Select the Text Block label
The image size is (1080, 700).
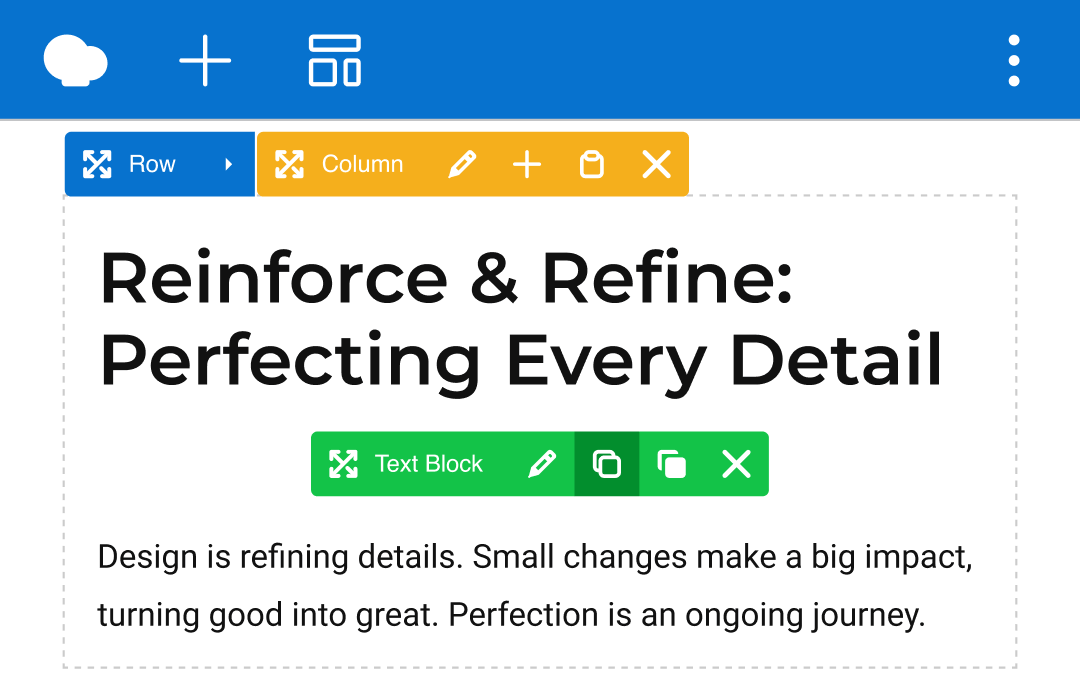[x=428, y=464]
